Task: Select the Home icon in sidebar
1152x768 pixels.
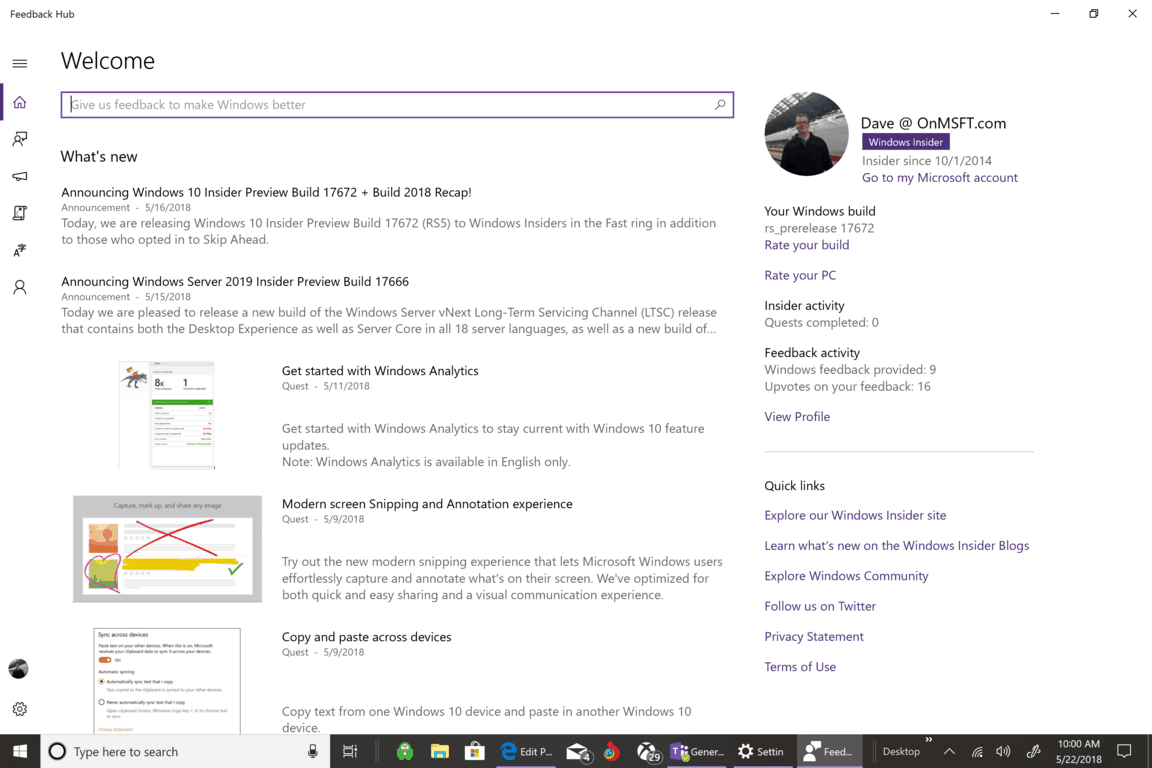Action: [x=20, y=102]
